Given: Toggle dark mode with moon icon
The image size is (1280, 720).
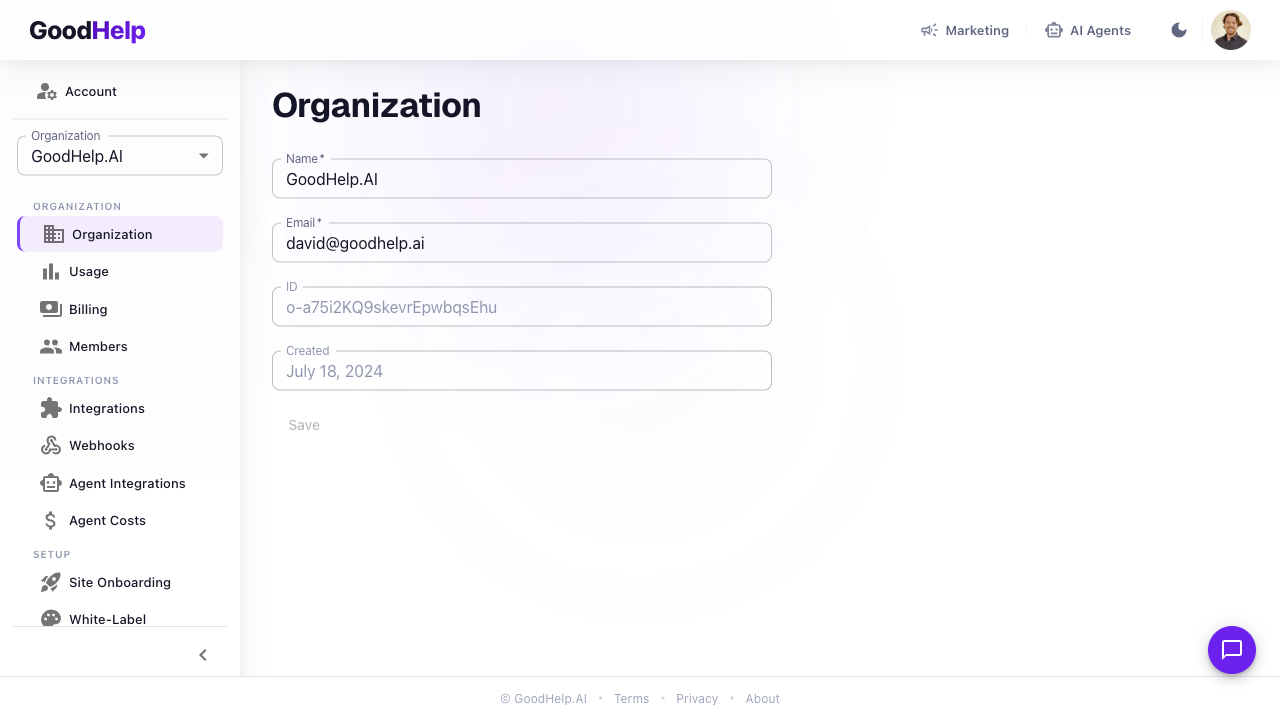Looking at the screenshot, I should tap(1179, 30).
